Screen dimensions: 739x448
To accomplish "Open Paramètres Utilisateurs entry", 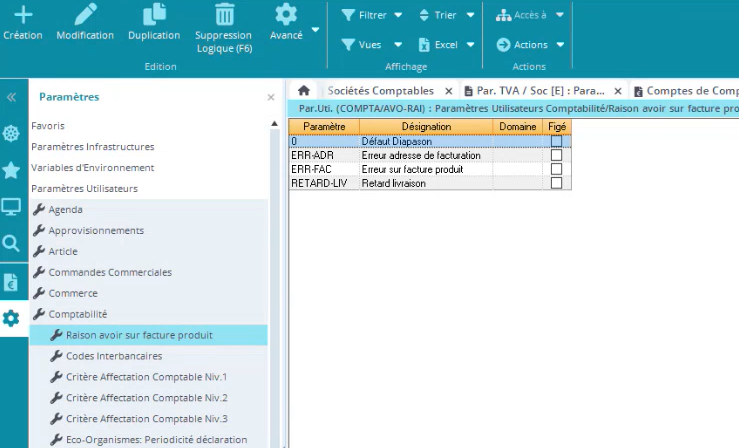I will 84,188.
